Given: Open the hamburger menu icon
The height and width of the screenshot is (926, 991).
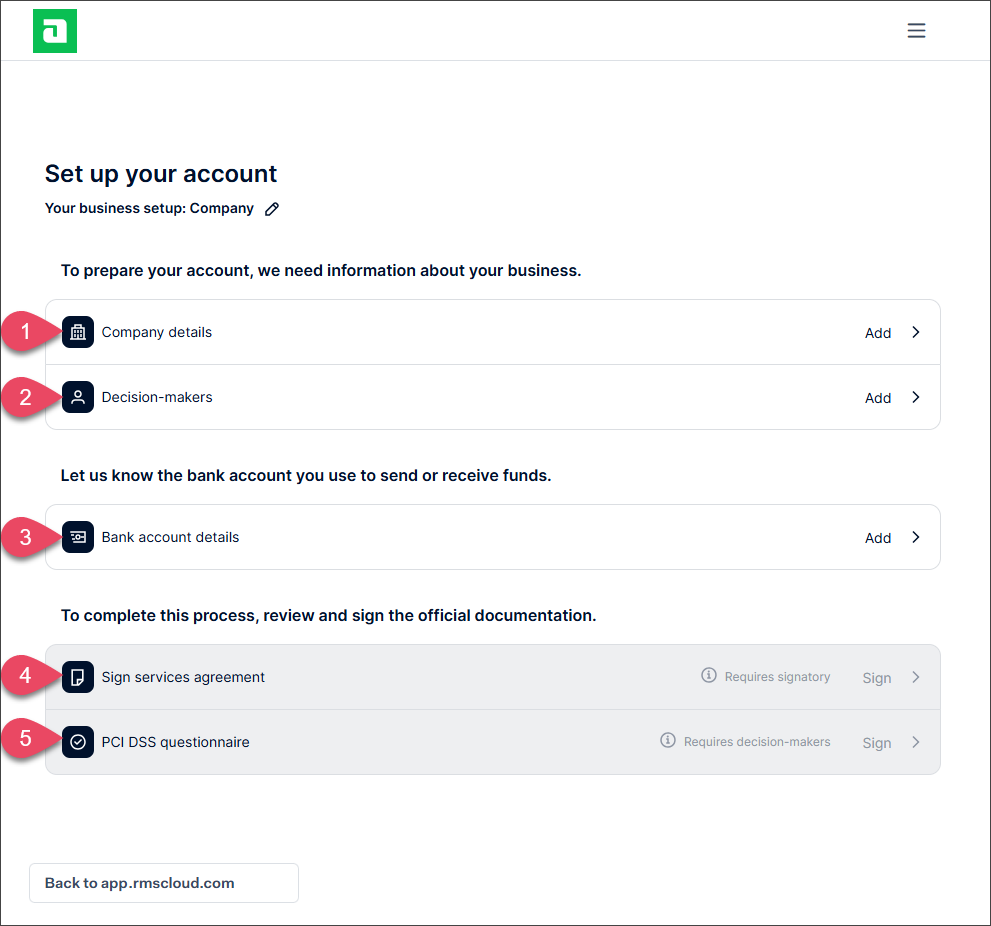Looking at the screenshot, I should 916,30.
